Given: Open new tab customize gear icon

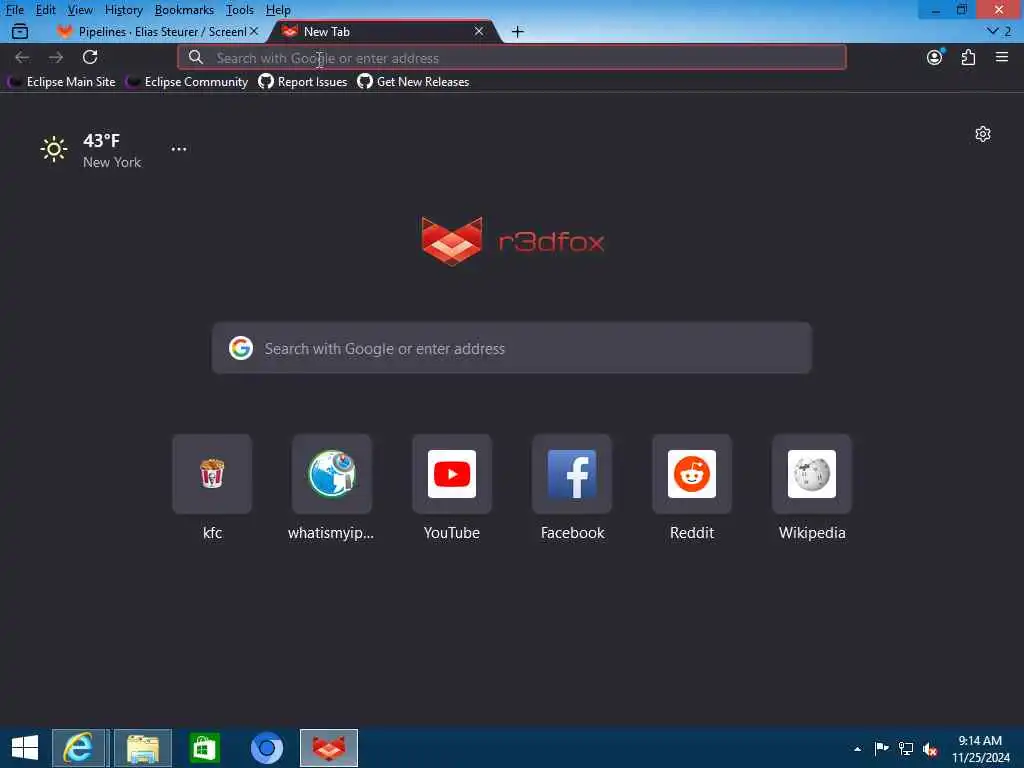Looking at the screenshot, I should click(983, 134).
